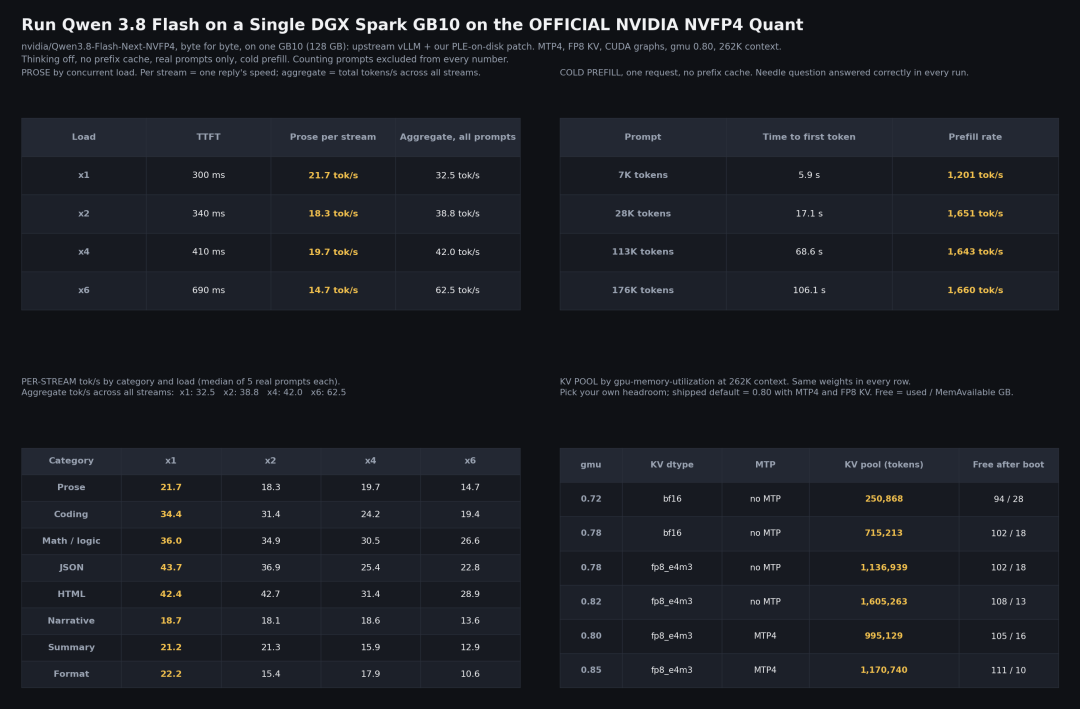Select the "995,129" KV pool value

884,636
